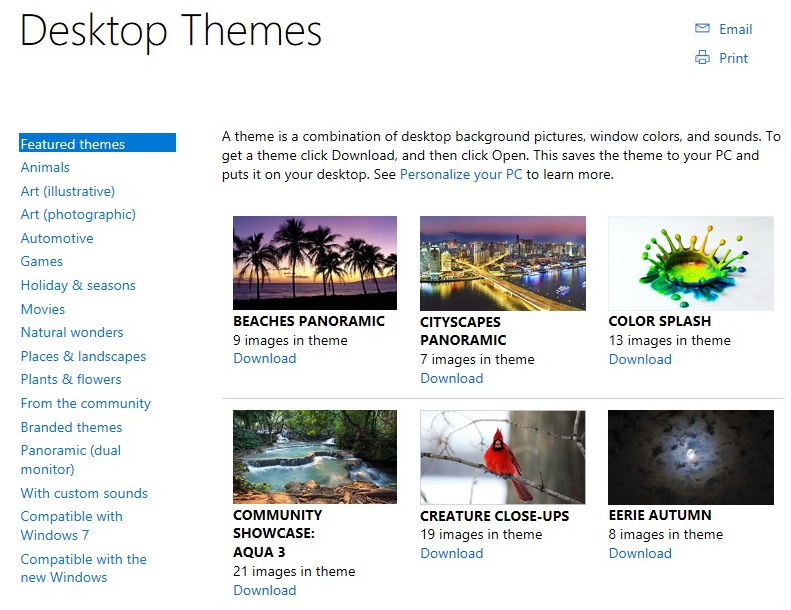Open the Animals category
This screenshot has height=610, width=791.
(x=45, y=167)
